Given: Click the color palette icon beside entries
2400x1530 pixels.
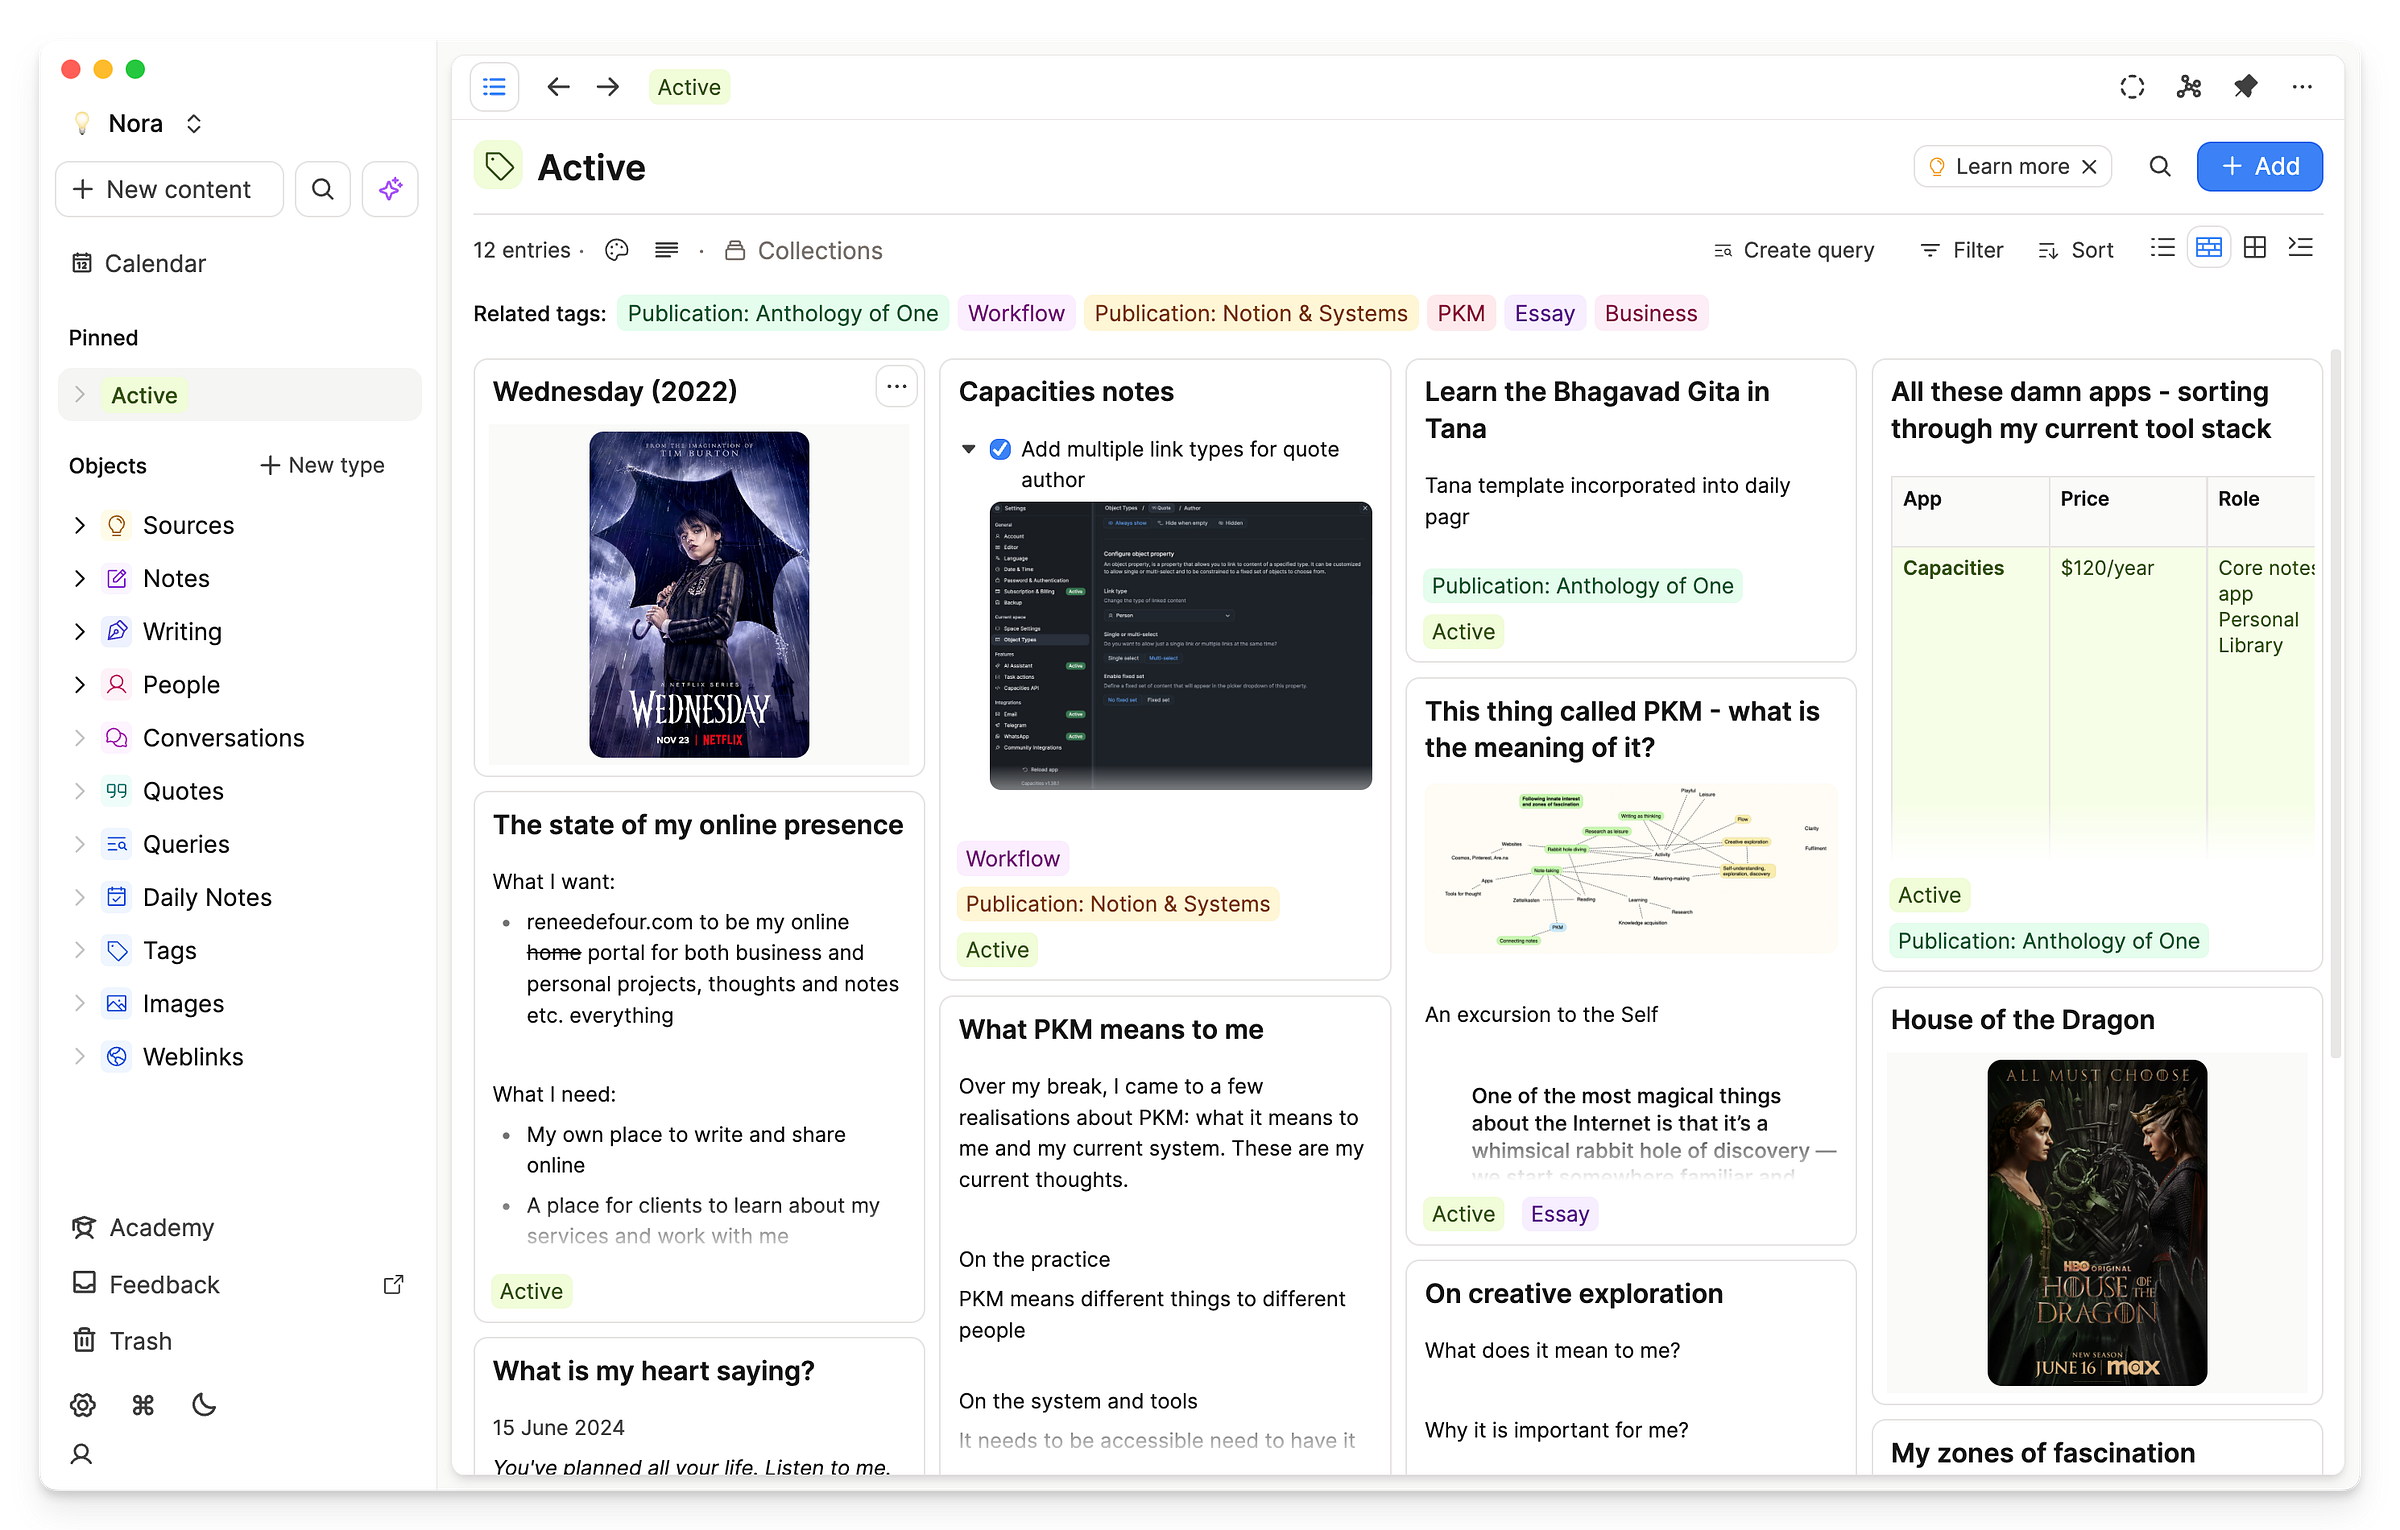Looking at the screenshot, I should pos(616,250).
